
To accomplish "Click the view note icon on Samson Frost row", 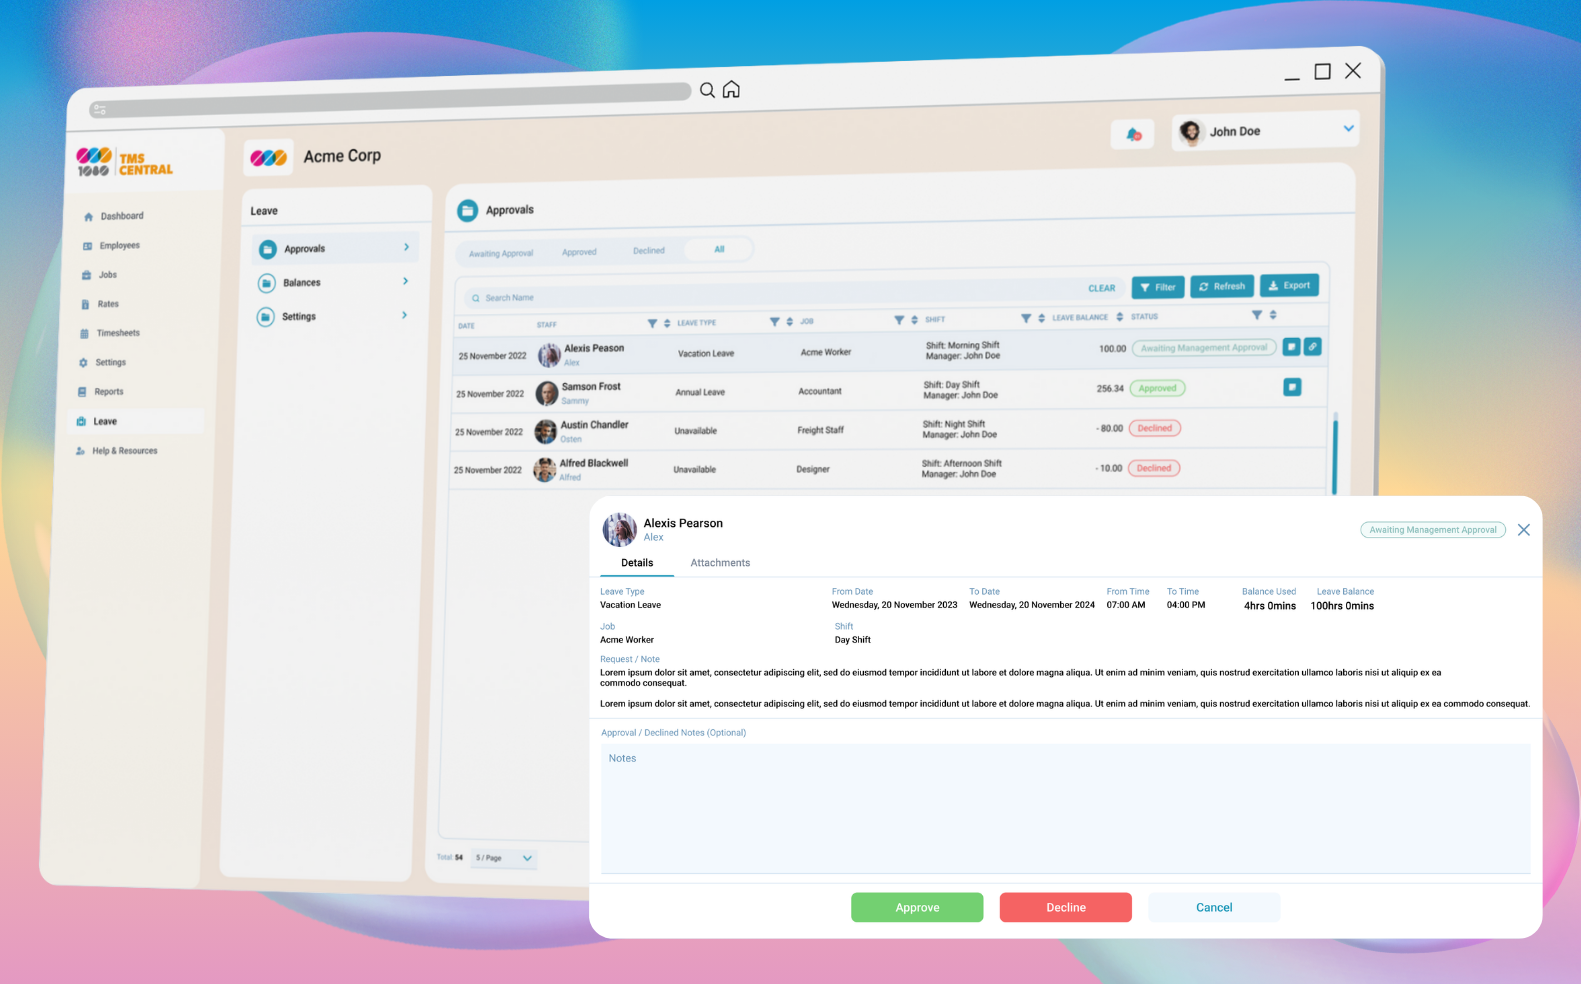I will [1292, 387].
